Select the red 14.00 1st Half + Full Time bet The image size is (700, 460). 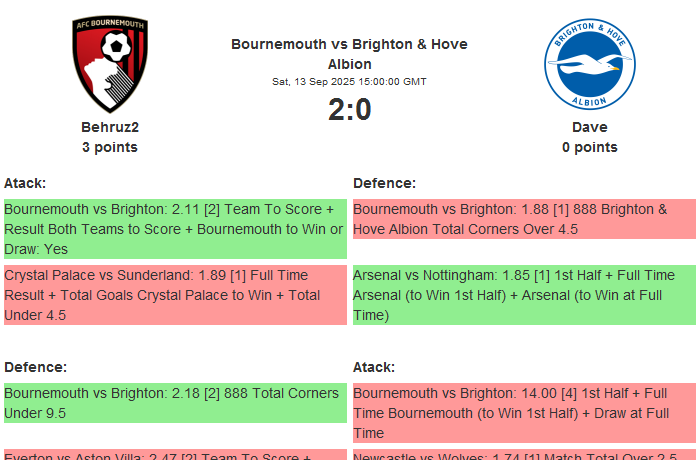point(524,413)
